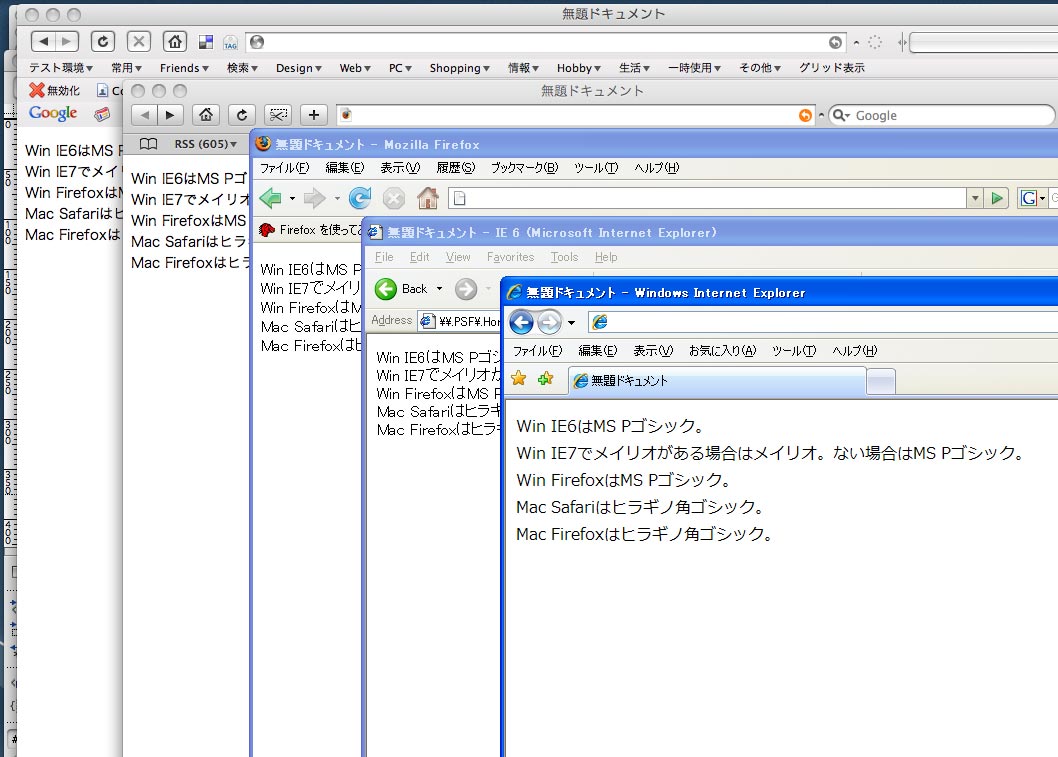Click the plus add-bookmark button in Safari
The width and height of the screenshot is (1058, 757).
(314, 115)
